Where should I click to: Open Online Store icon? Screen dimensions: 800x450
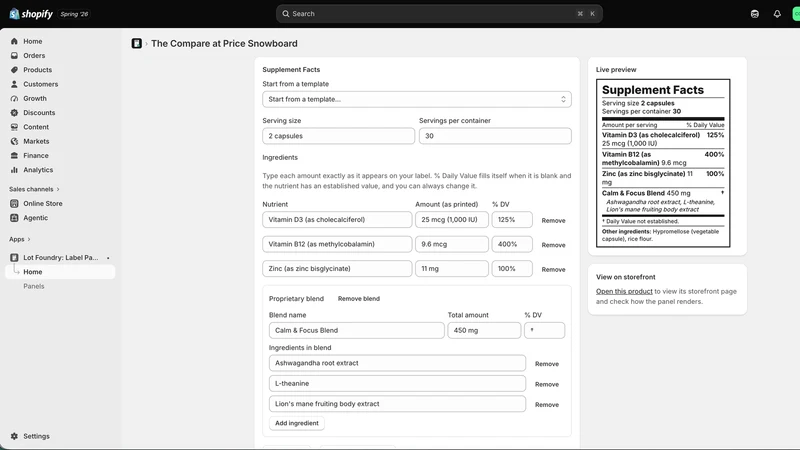[14, 204]
